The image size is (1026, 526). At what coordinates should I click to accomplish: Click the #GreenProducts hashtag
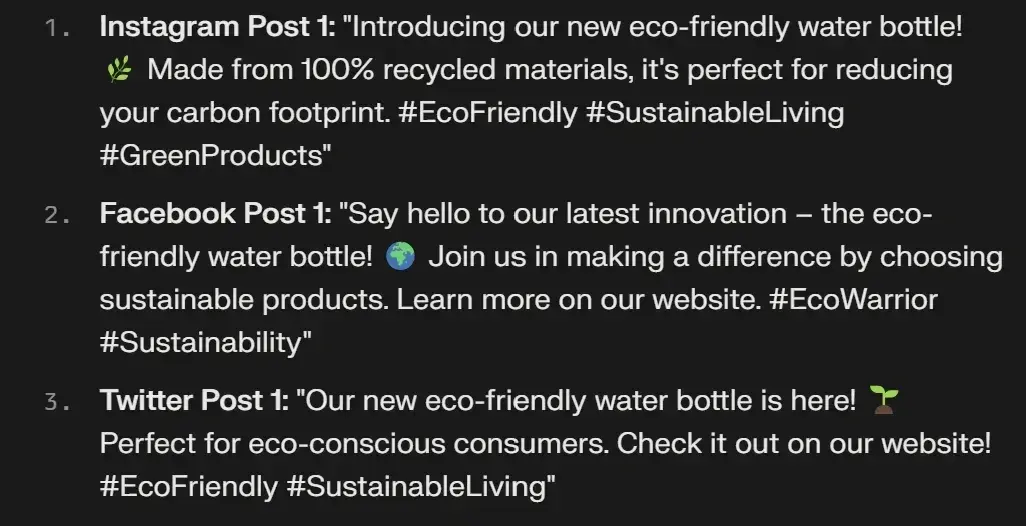tap(211, 156)
